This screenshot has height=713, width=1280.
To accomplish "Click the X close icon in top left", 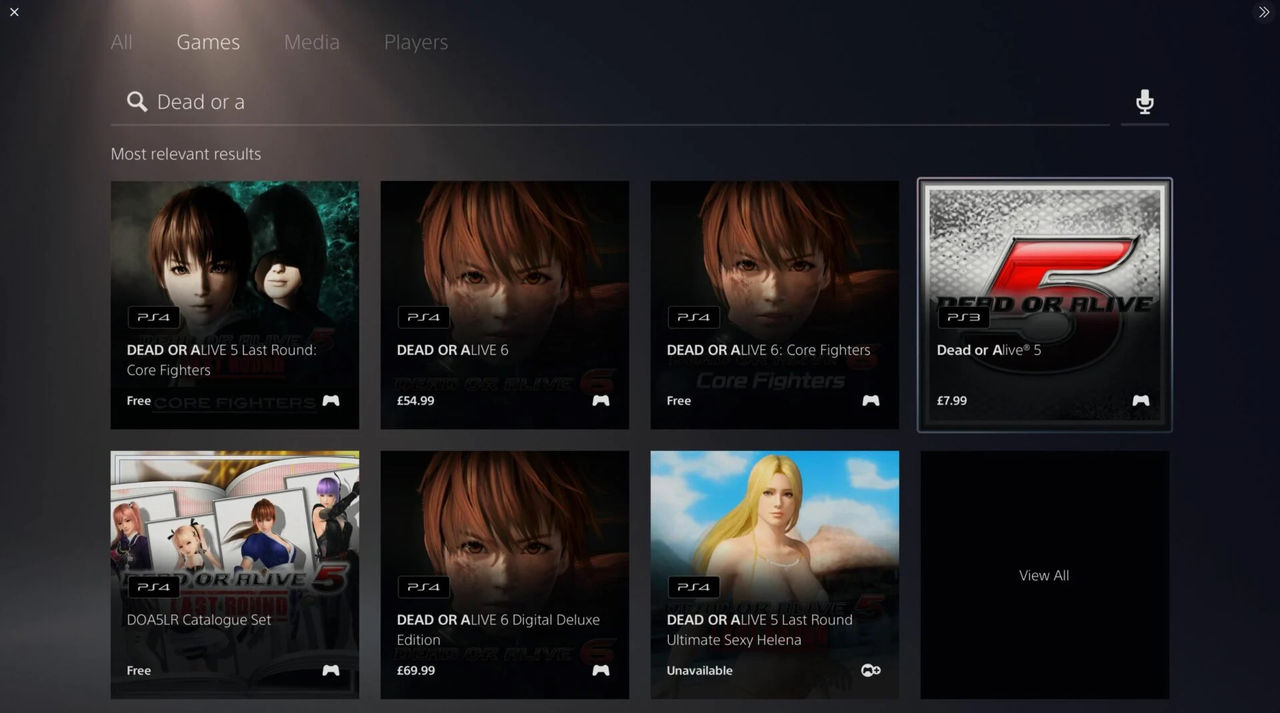I will (x=14, y=12).
